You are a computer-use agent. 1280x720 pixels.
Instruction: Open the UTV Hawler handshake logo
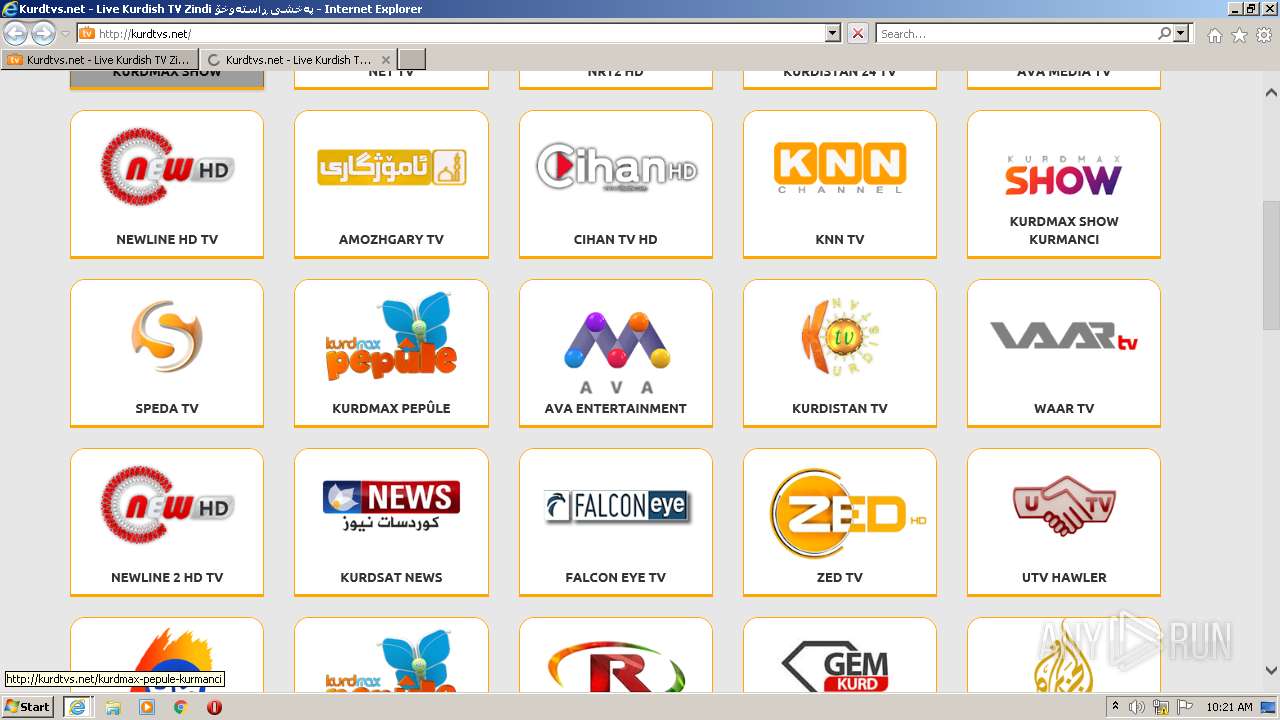point(1064,505)
